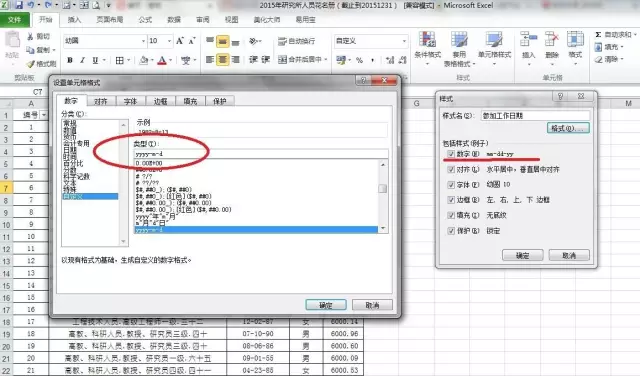
Task: Uncheck the 数字 checkbox in Style dialog
Action: click(x=451, y=154)
